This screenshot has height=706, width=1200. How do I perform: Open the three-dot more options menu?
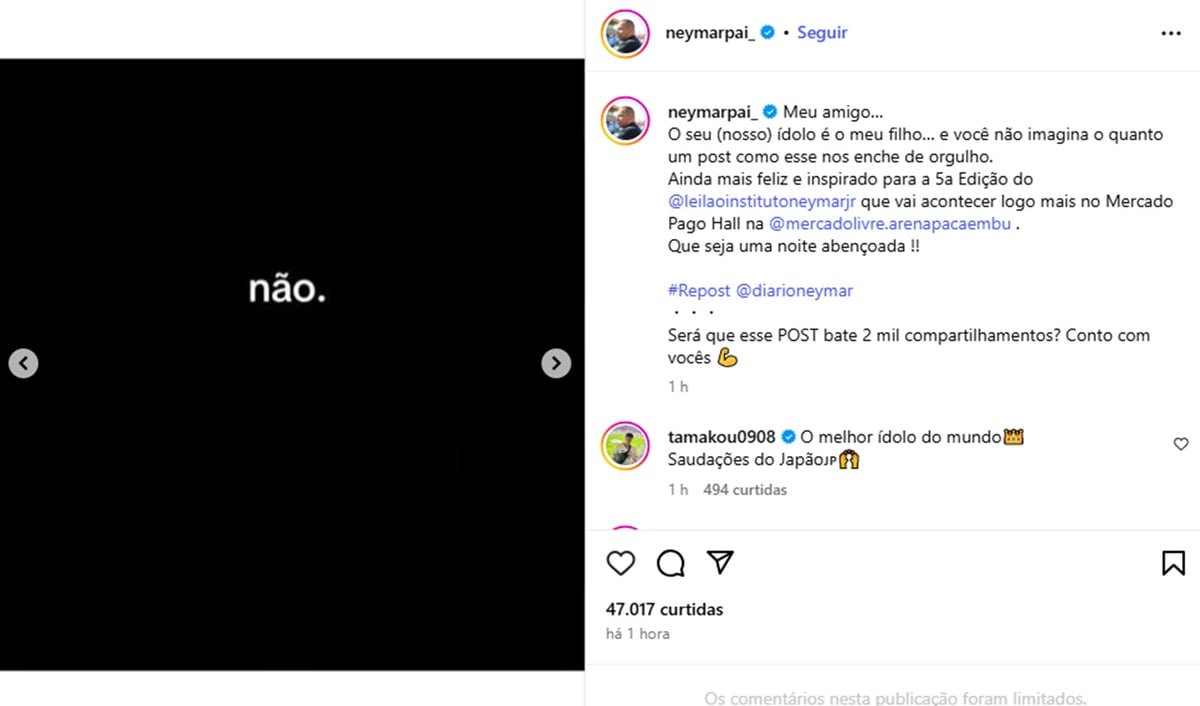(x=1171, y=33)
